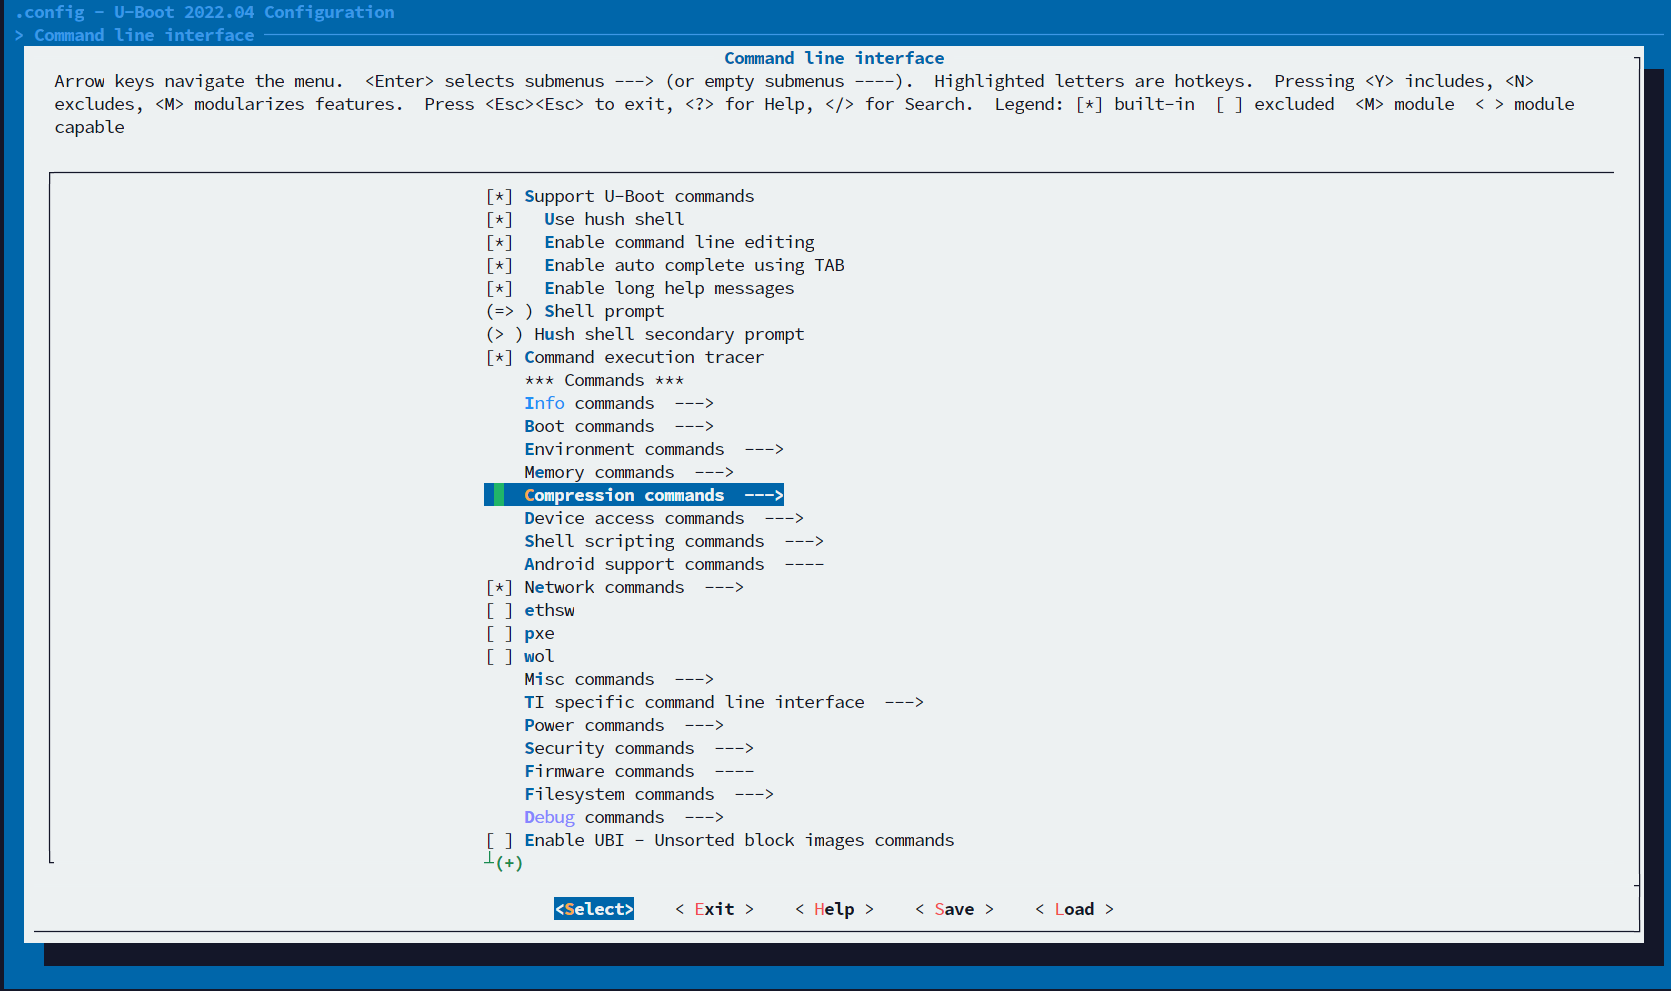Open TI specific command line interface submenu
This screenshot has height=991, width=1671.
click(724, 702)
